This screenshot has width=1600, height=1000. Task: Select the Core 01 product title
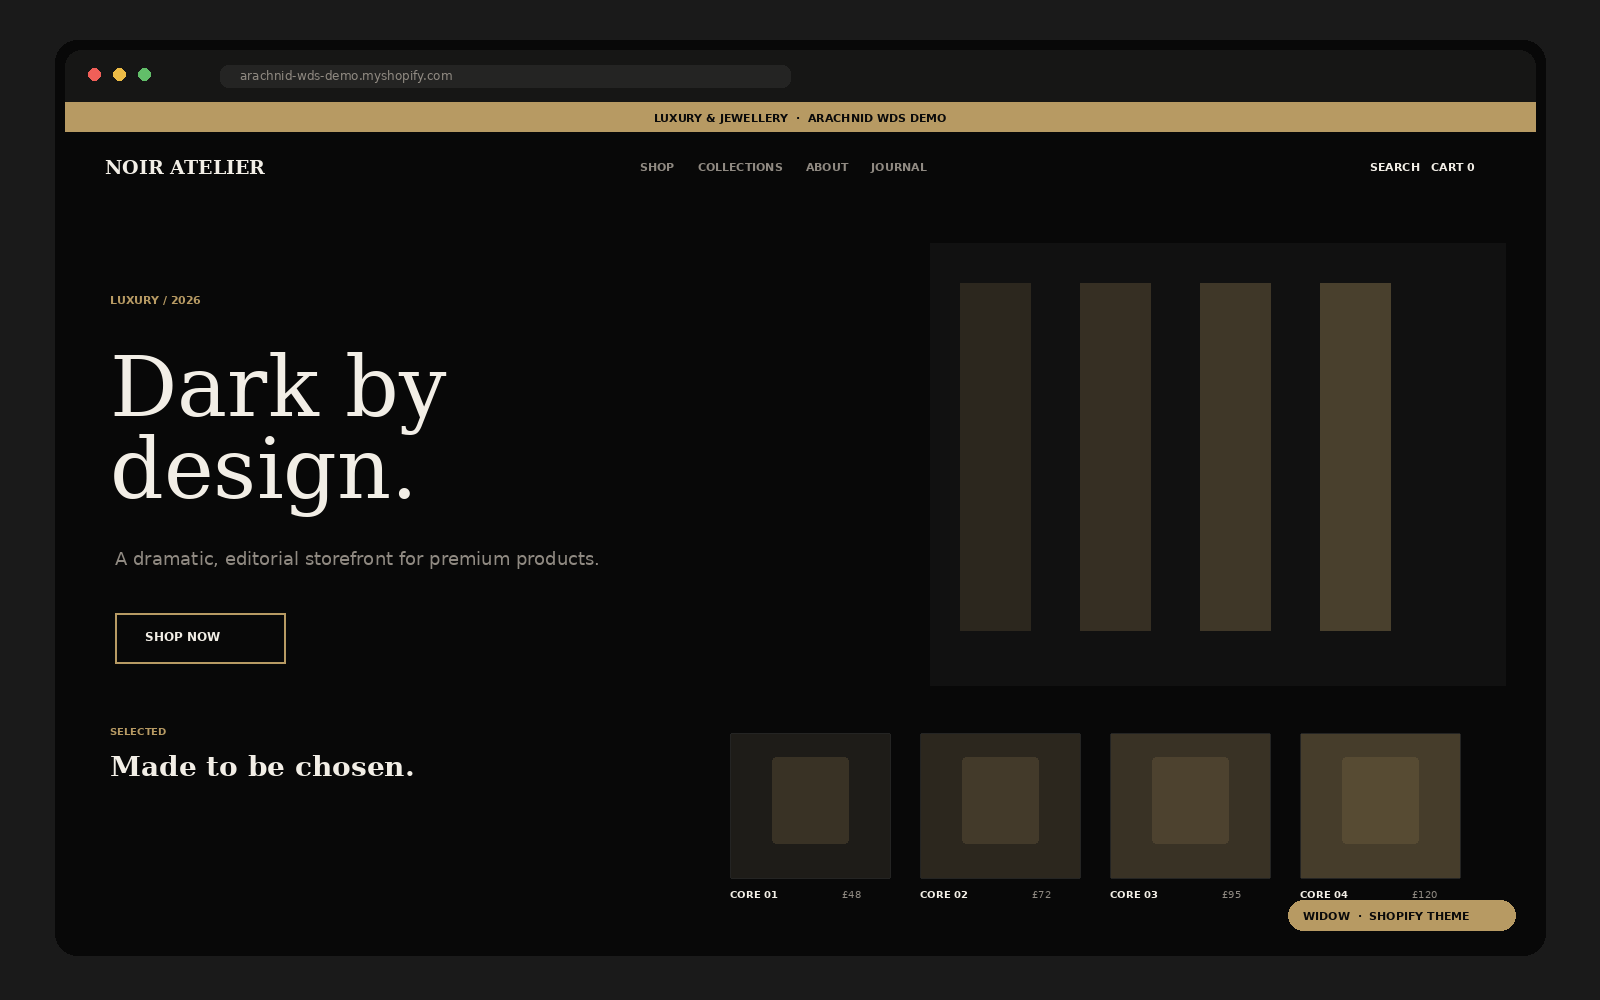pos(754,895)
